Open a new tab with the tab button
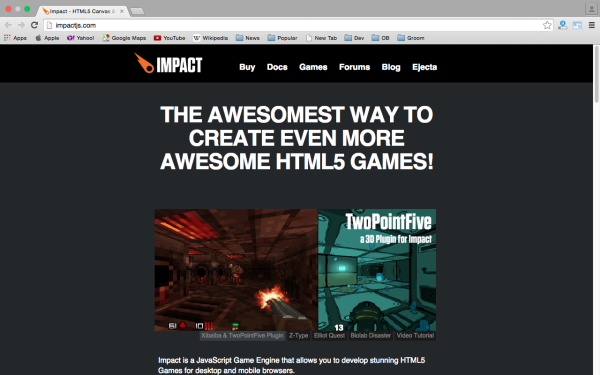Image resolution: width=600 pixels, height=375 pixels. pos(137,11)
